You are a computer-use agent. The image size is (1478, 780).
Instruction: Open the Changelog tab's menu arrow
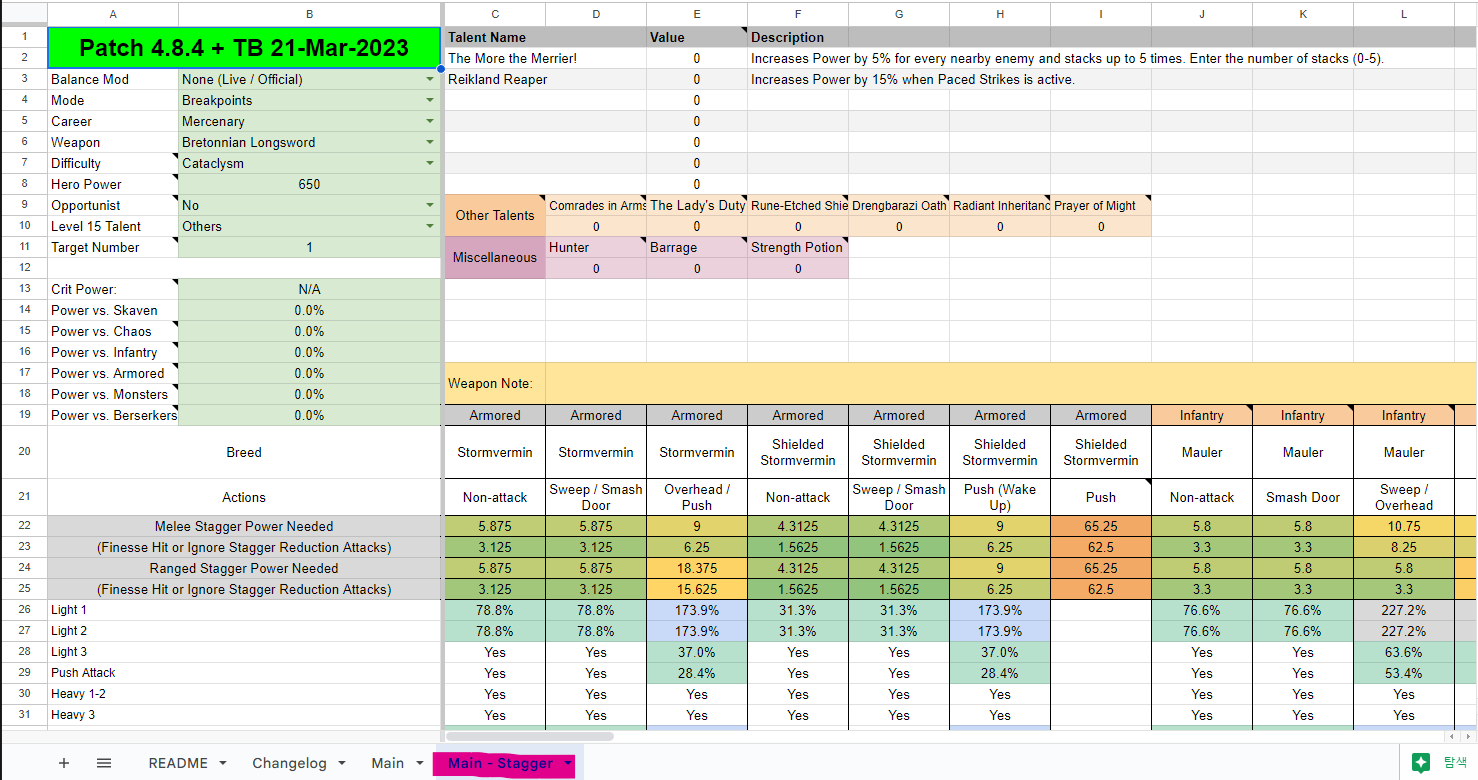pos(341,763)
